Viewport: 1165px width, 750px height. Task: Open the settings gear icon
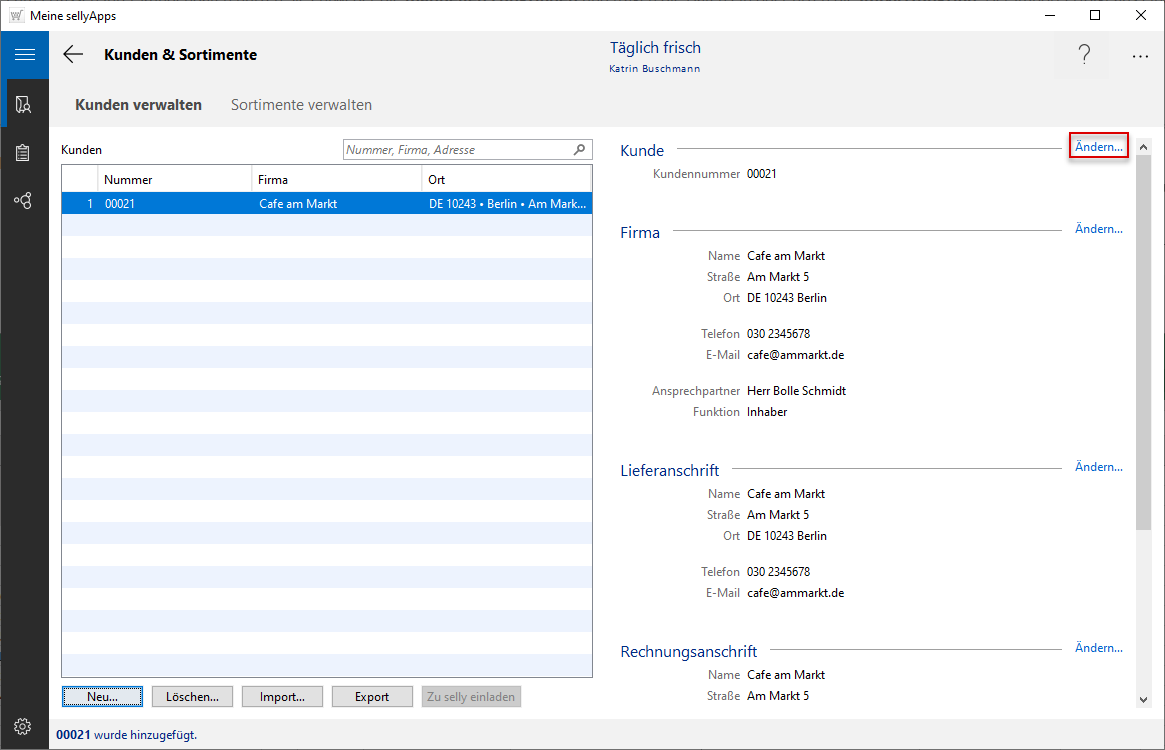click(24, 726)
